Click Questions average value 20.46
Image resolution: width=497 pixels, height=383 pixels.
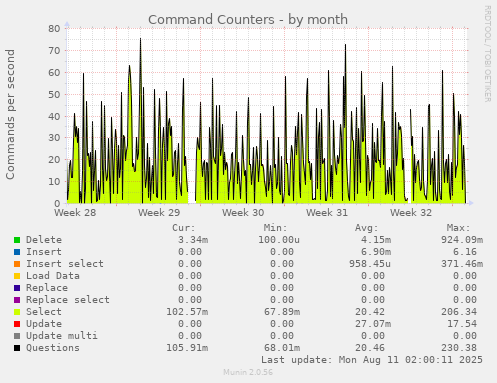click(370, 348)
